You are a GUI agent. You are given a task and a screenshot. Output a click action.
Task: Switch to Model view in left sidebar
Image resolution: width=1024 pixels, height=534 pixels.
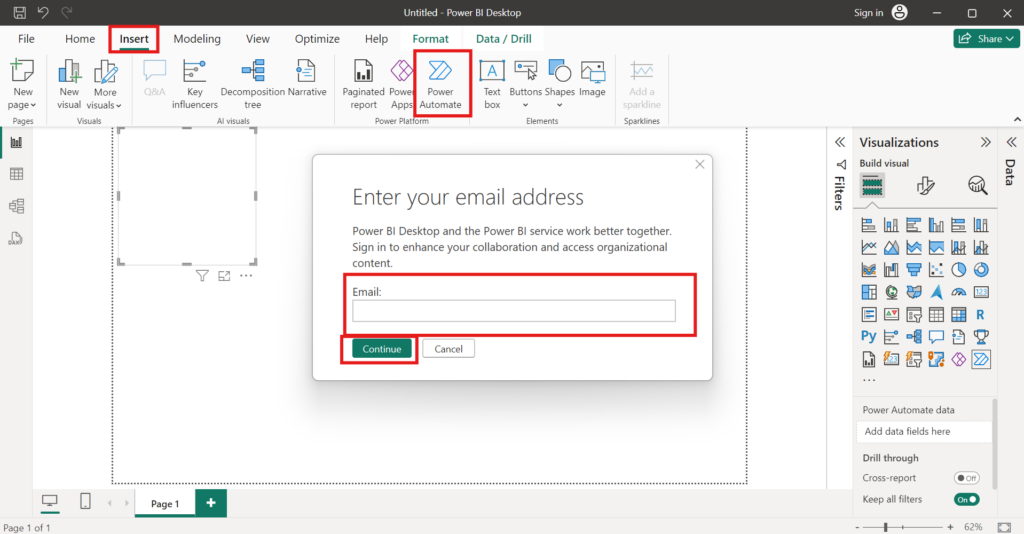16,206
